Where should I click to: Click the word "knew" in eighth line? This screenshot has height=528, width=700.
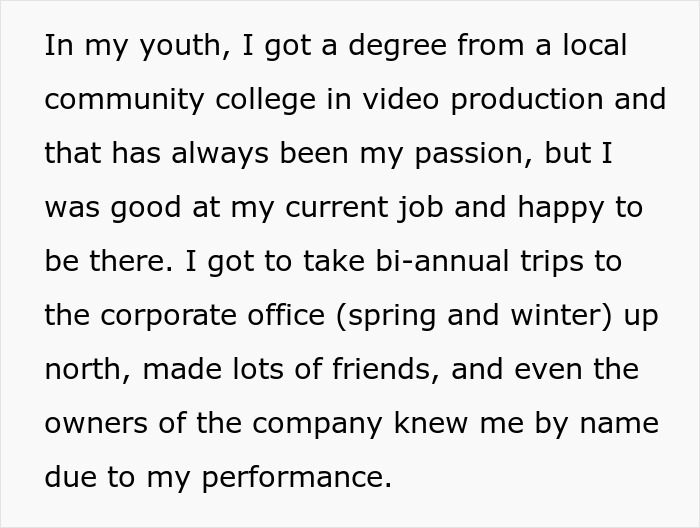coord(431,423)
